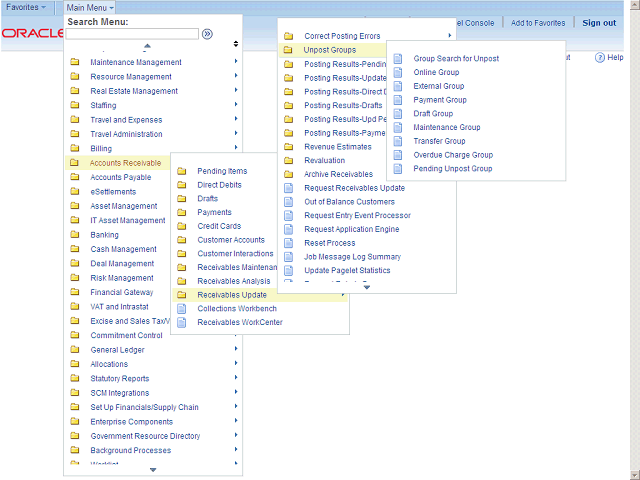Select Request Entry Event Processor entry
This screenshot has height=480, width=640.
(x=358, y=216)
